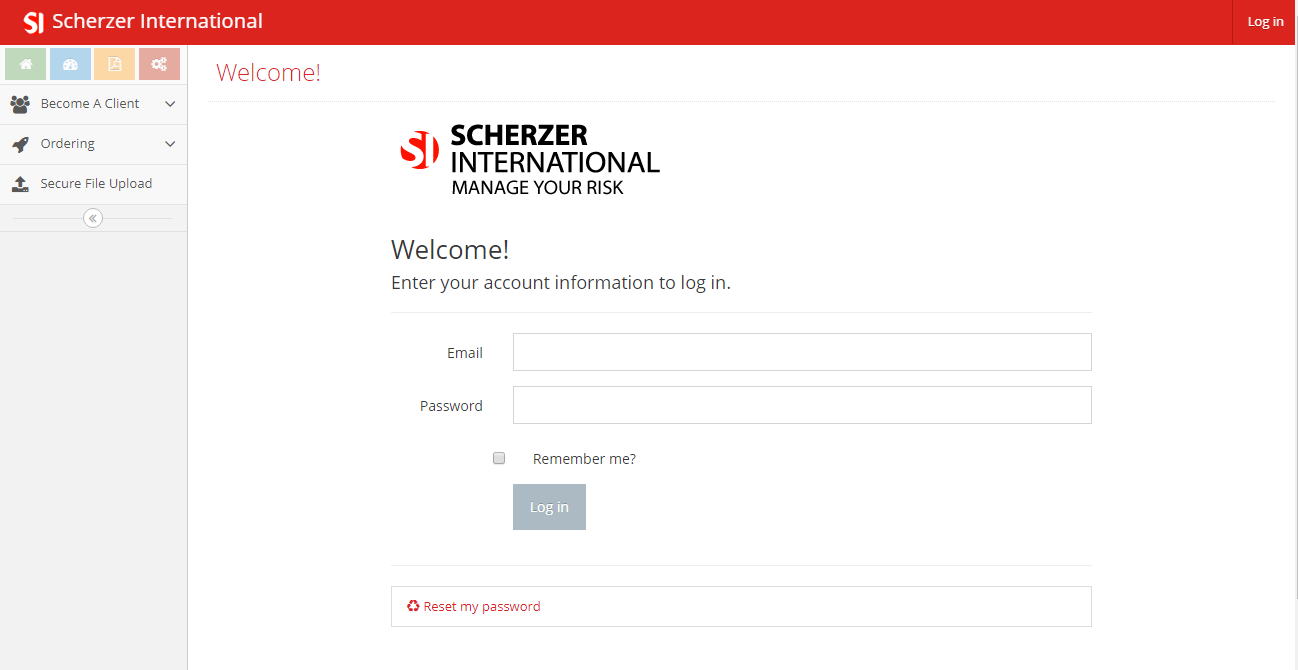Click the SI logo in header
The height and width of the screenshot is (670, 1298).
[34, 22]
